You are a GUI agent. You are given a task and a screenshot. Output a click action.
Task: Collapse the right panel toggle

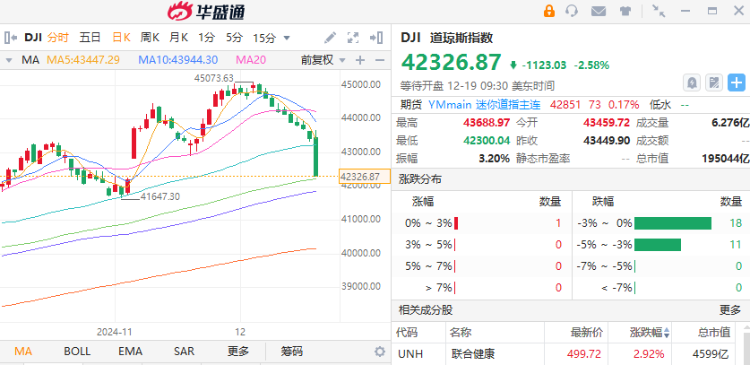(x=376, y=37)
